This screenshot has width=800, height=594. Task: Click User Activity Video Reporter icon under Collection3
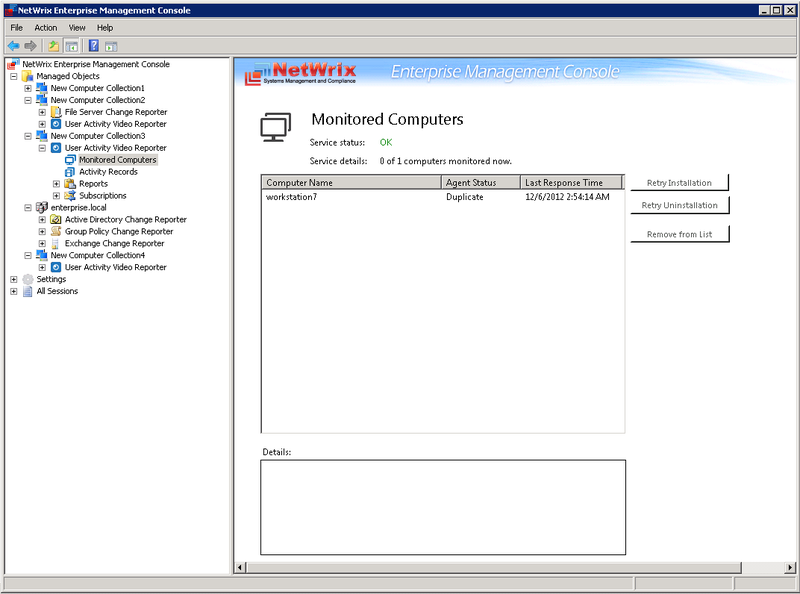56,148
